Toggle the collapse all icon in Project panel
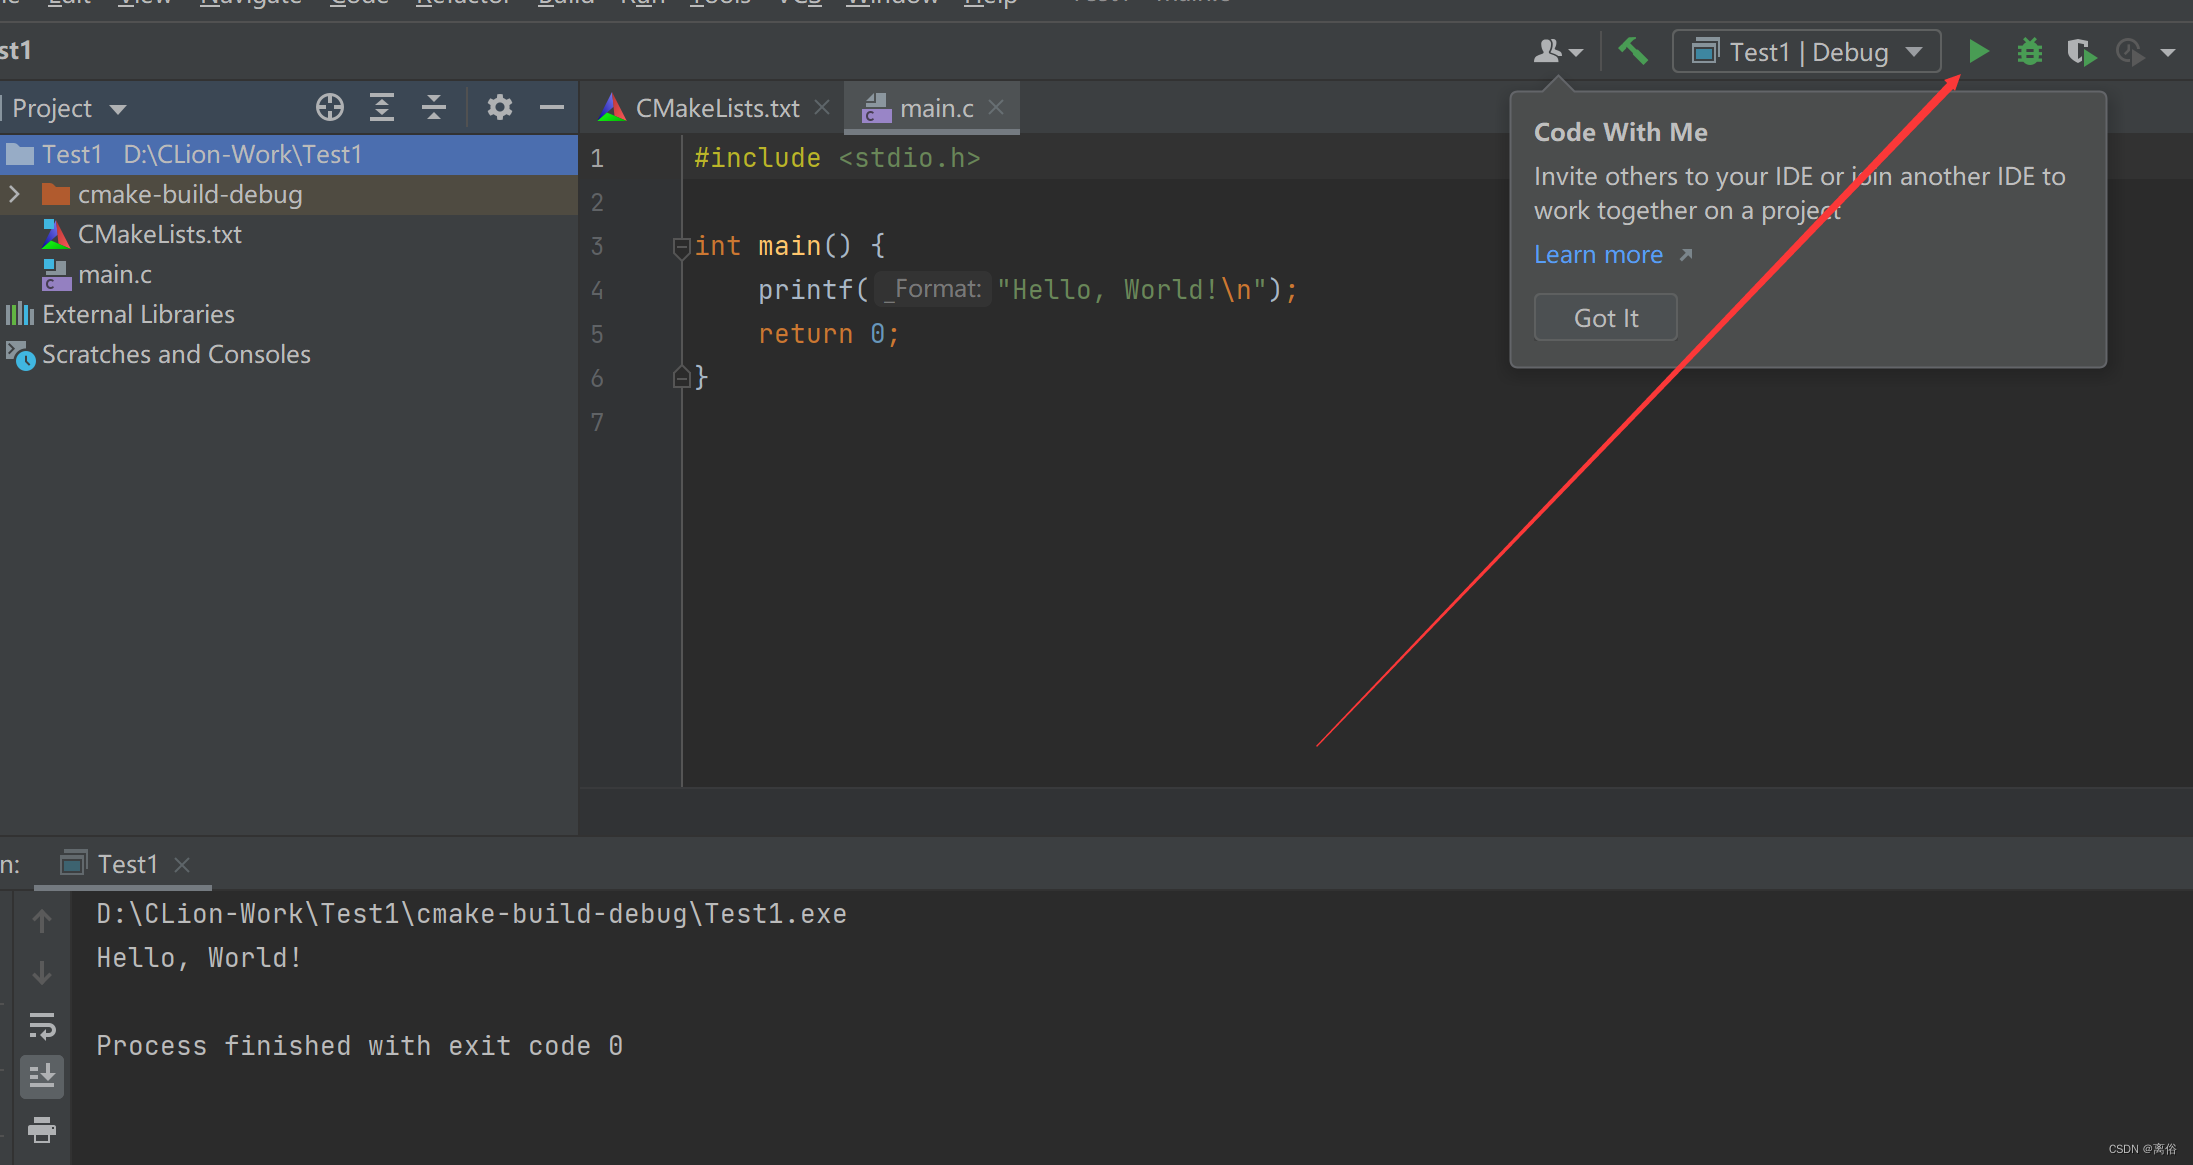The width and height of the screenshot is (2193, 1165). 432,109
